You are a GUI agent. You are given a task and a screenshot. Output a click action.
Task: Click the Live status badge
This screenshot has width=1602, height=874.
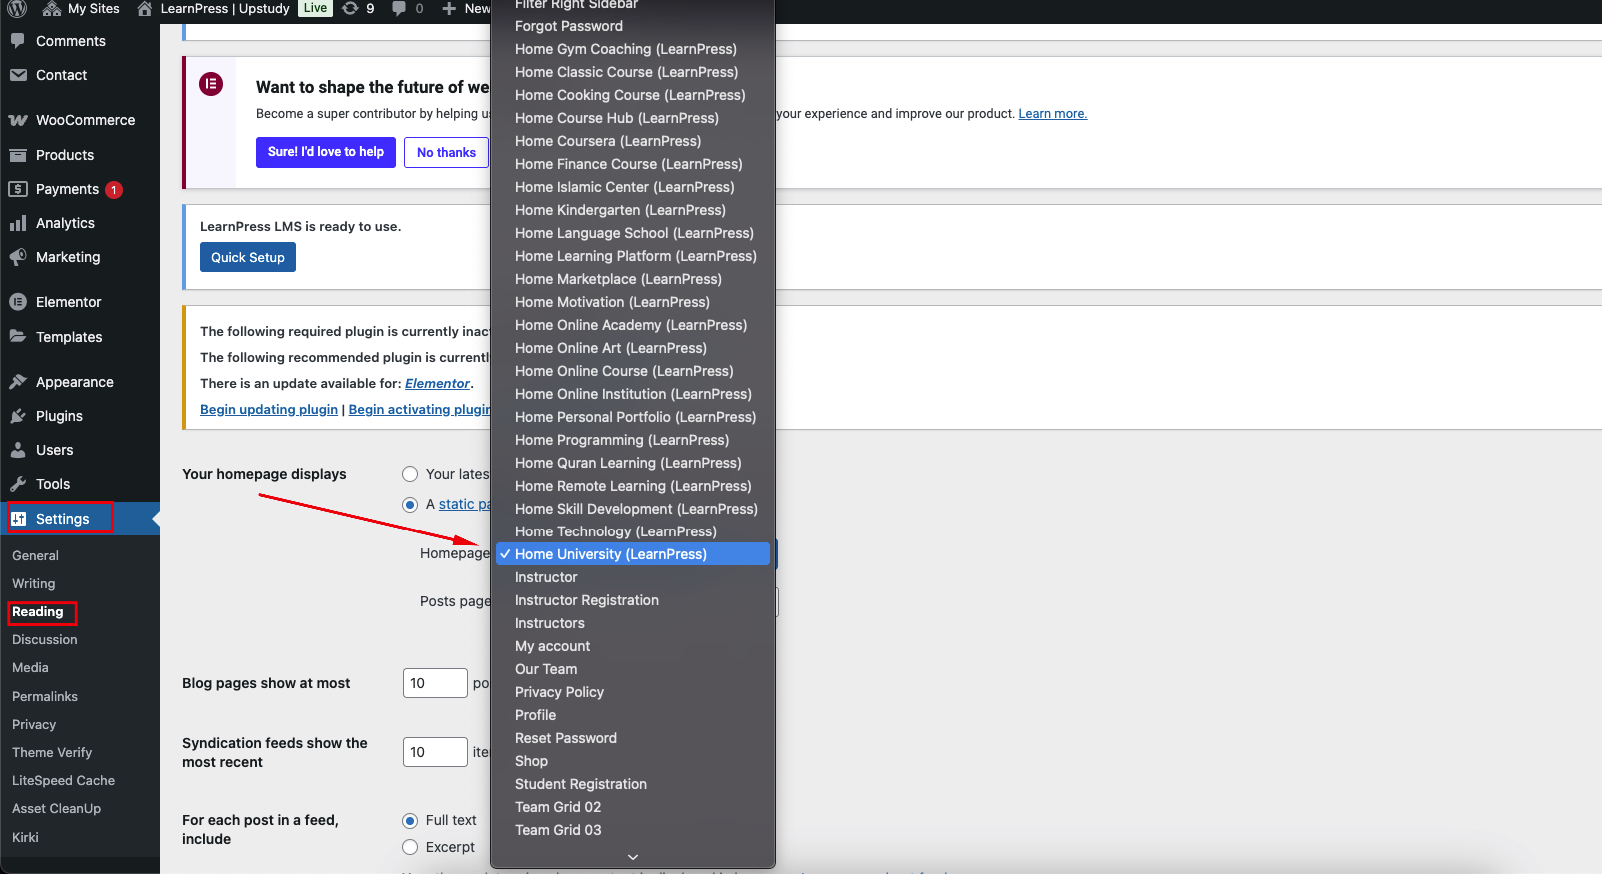click(x=315, y=8)
